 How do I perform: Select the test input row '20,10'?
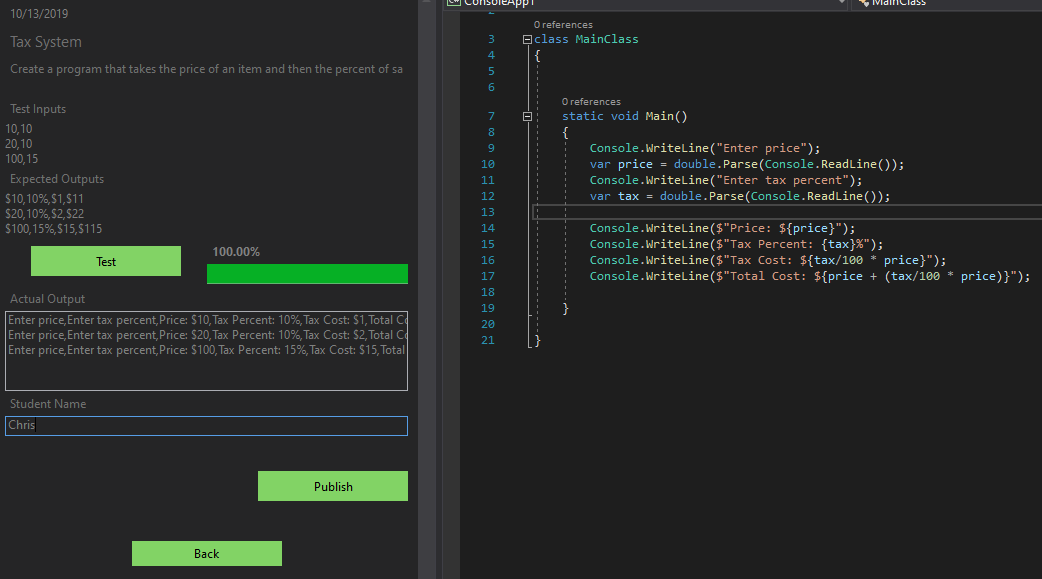coord(19,144)
